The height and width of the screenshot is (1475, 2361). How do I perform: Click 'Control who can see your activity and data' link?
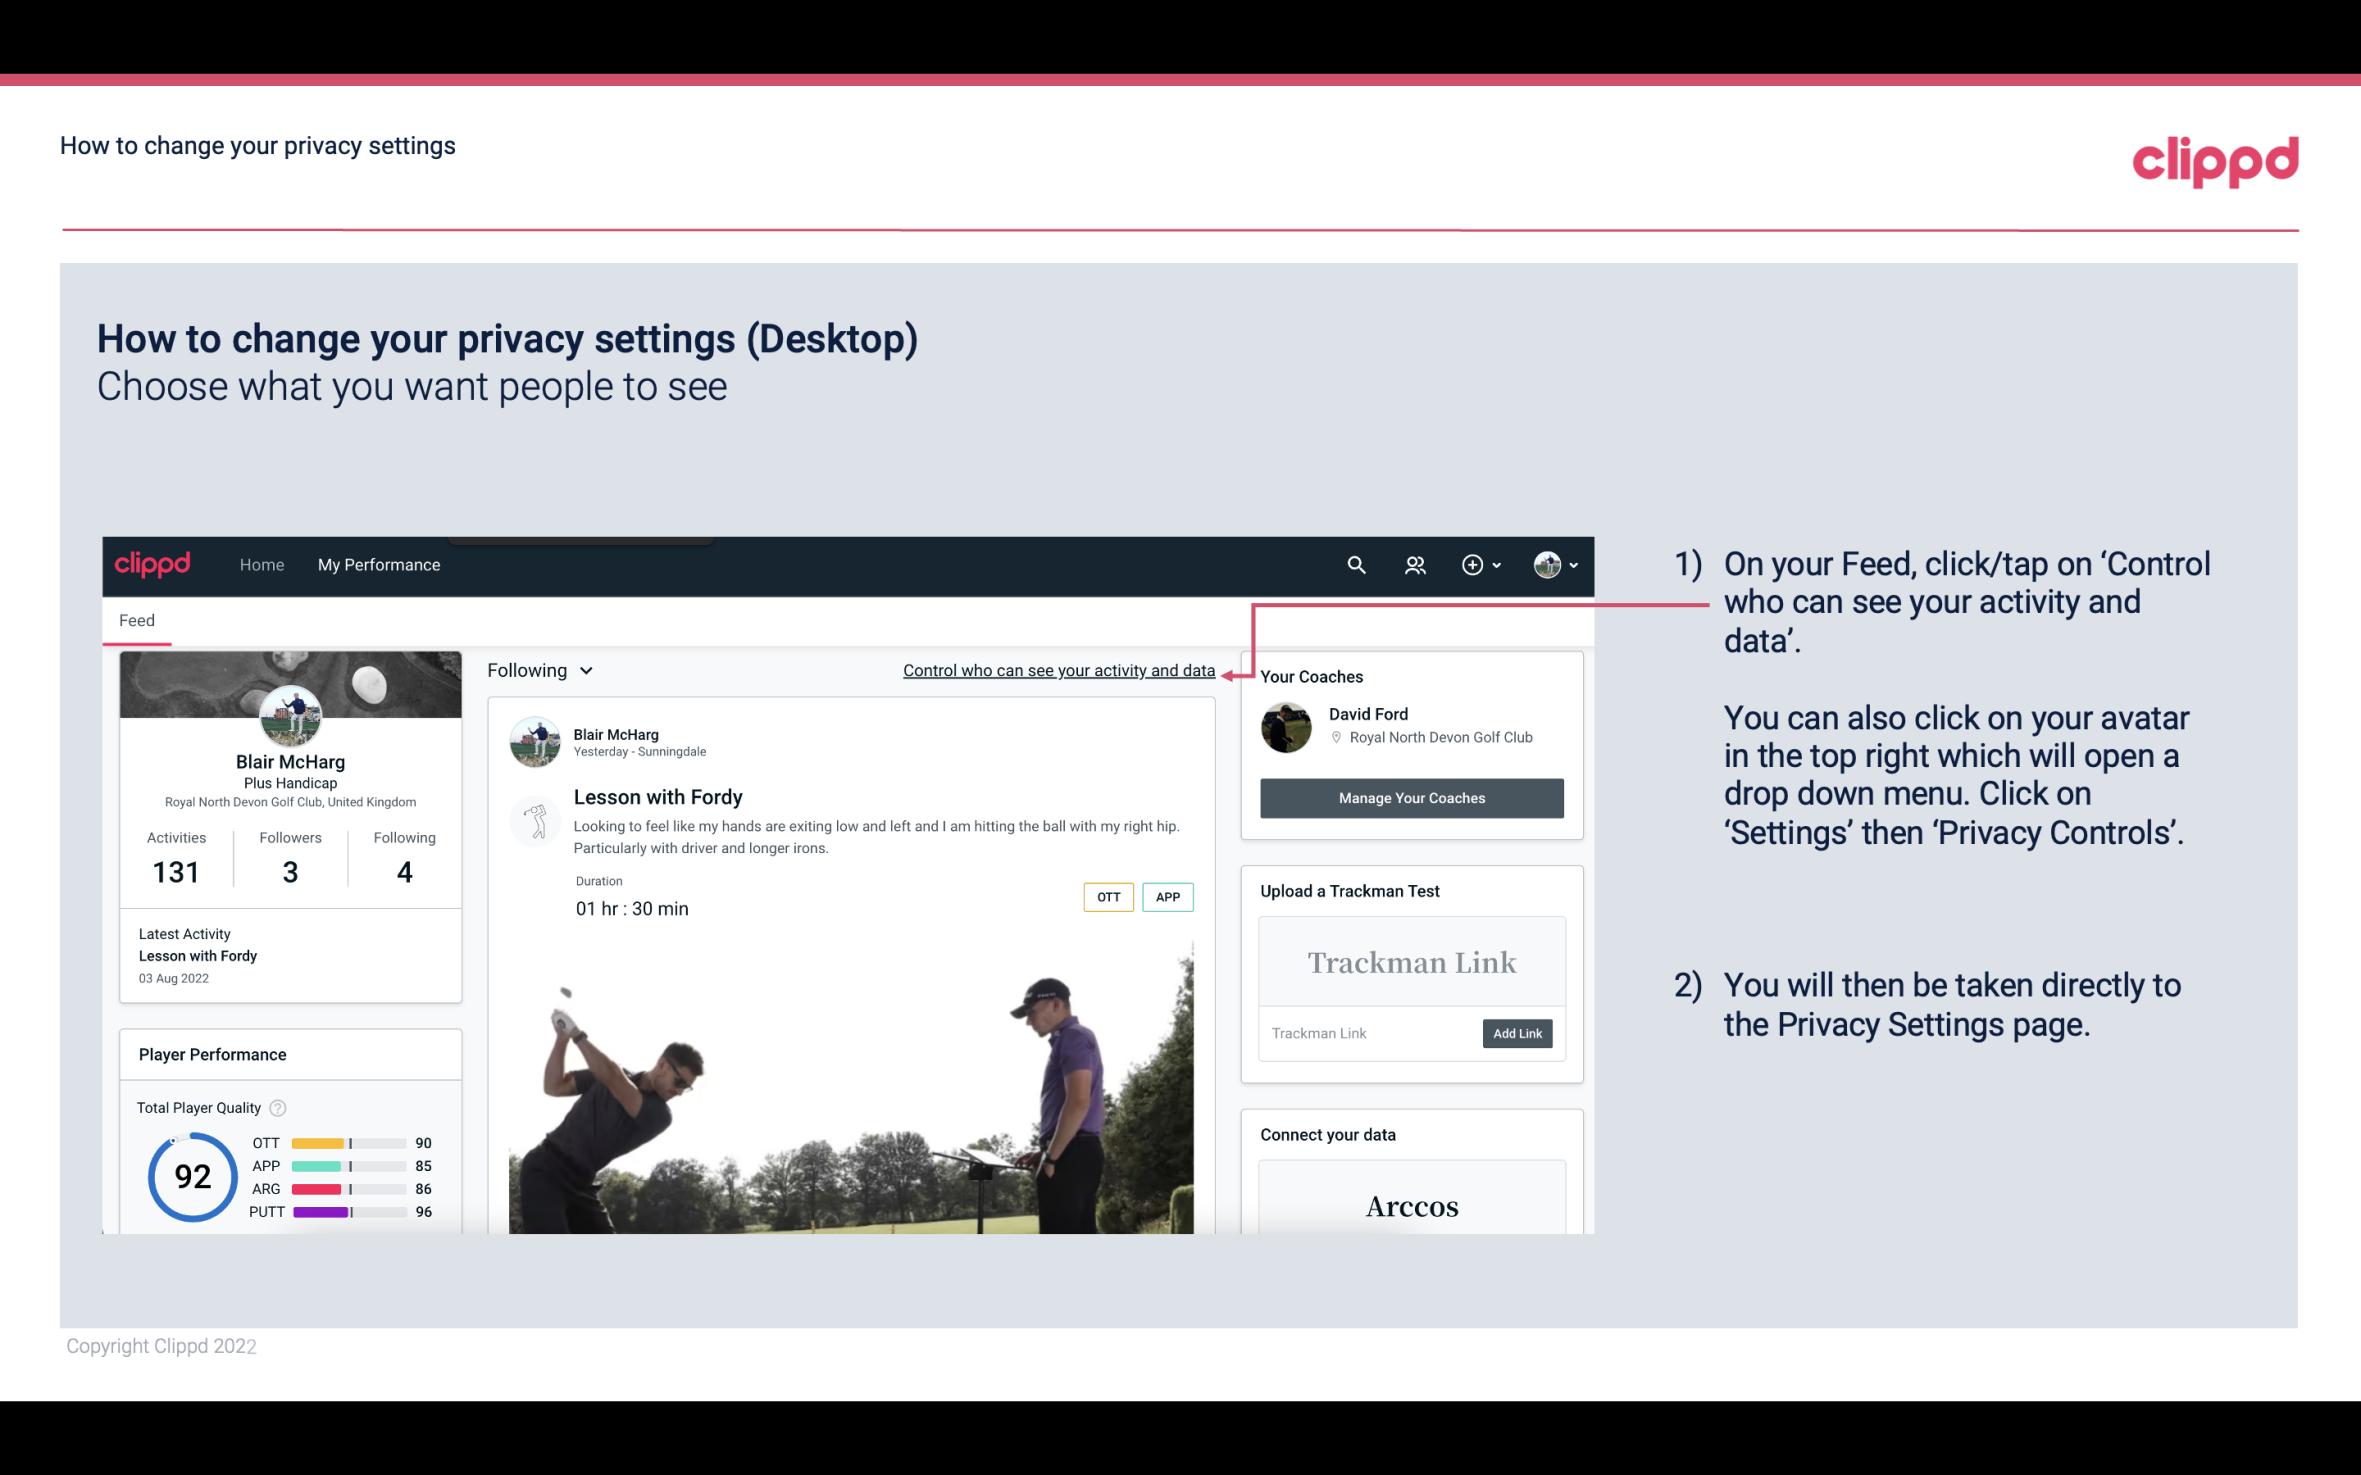click(x=1058, y=668)
